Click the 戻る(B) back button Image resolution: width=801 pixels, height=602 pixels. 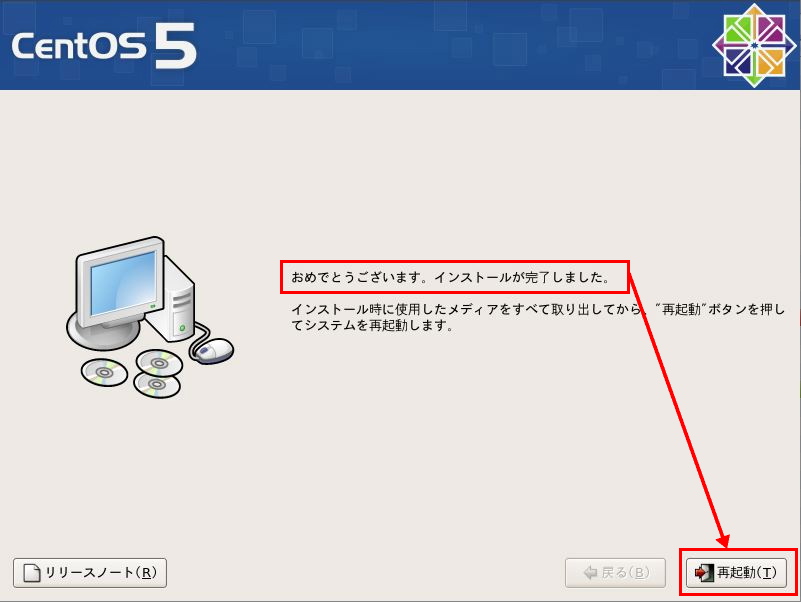[615, 573]
